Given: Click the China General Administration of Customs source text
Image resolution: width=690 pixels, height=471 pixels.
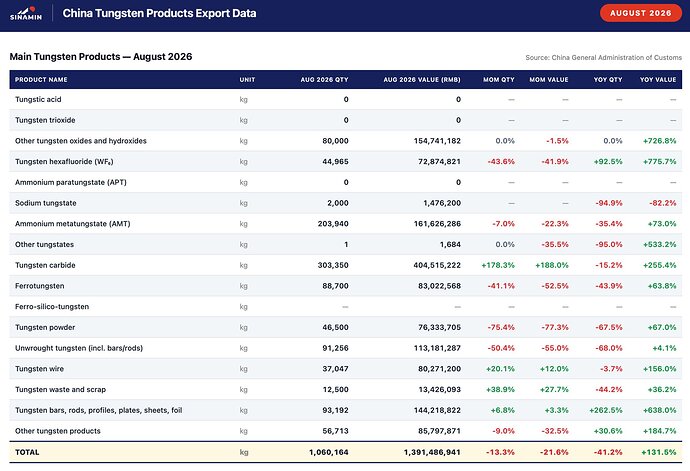Looking at the screenshot, I should [603, 58].
